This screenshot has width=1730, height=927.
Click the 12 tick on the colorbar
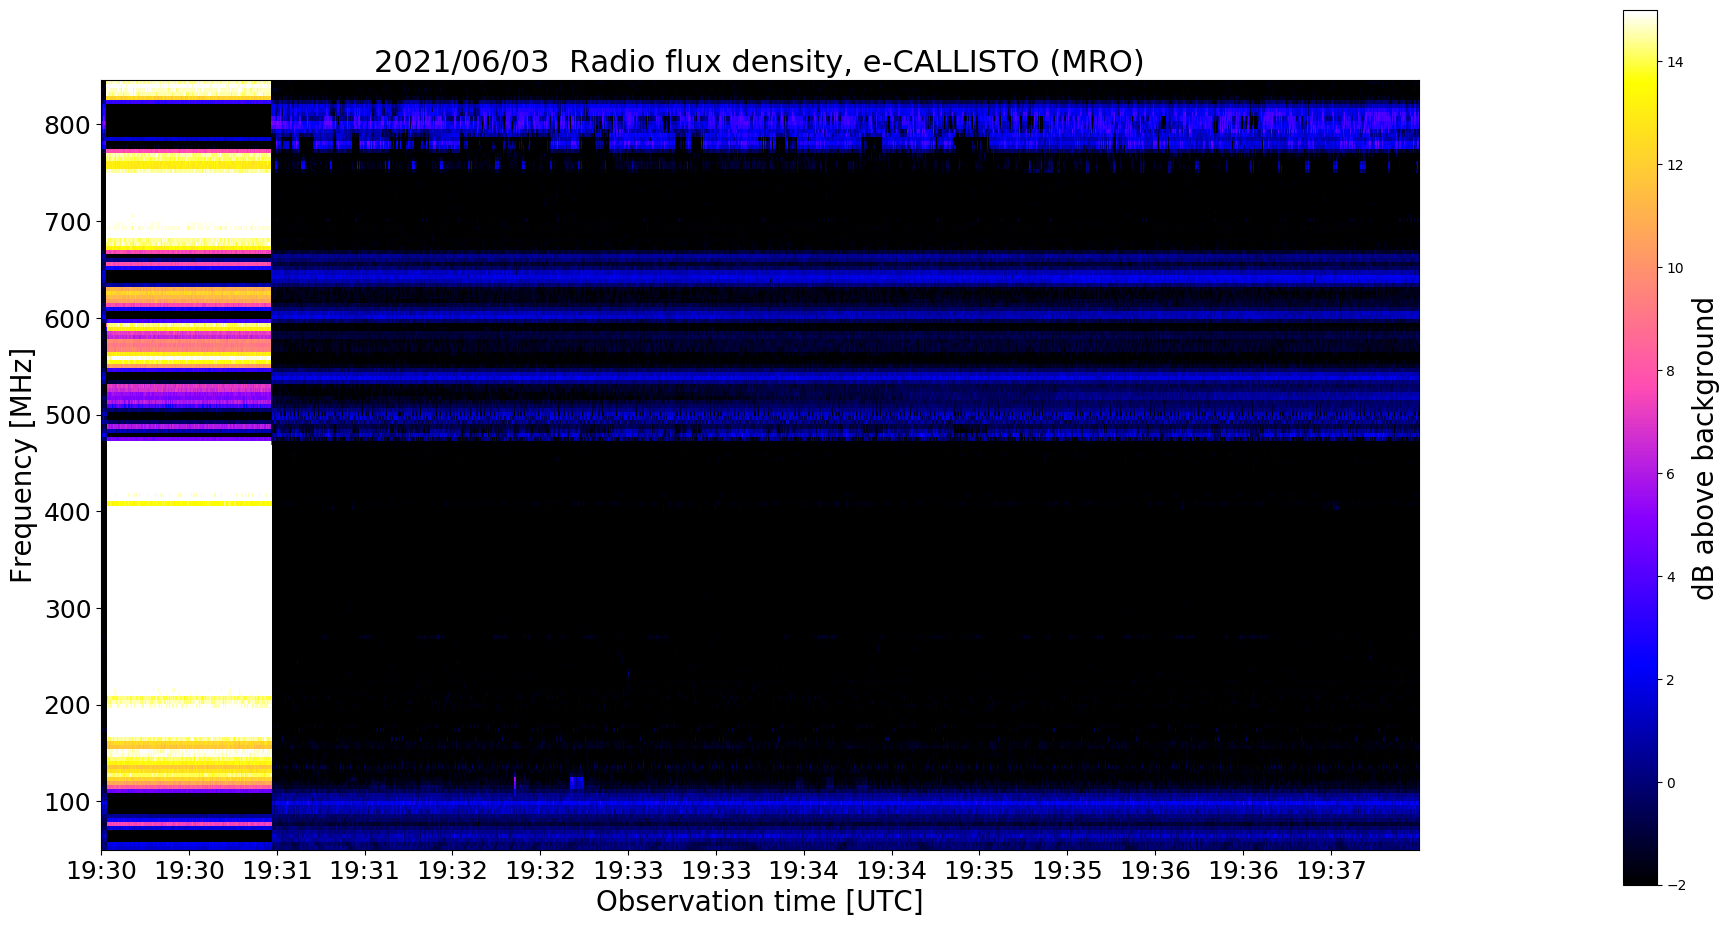click(1675, 165)
